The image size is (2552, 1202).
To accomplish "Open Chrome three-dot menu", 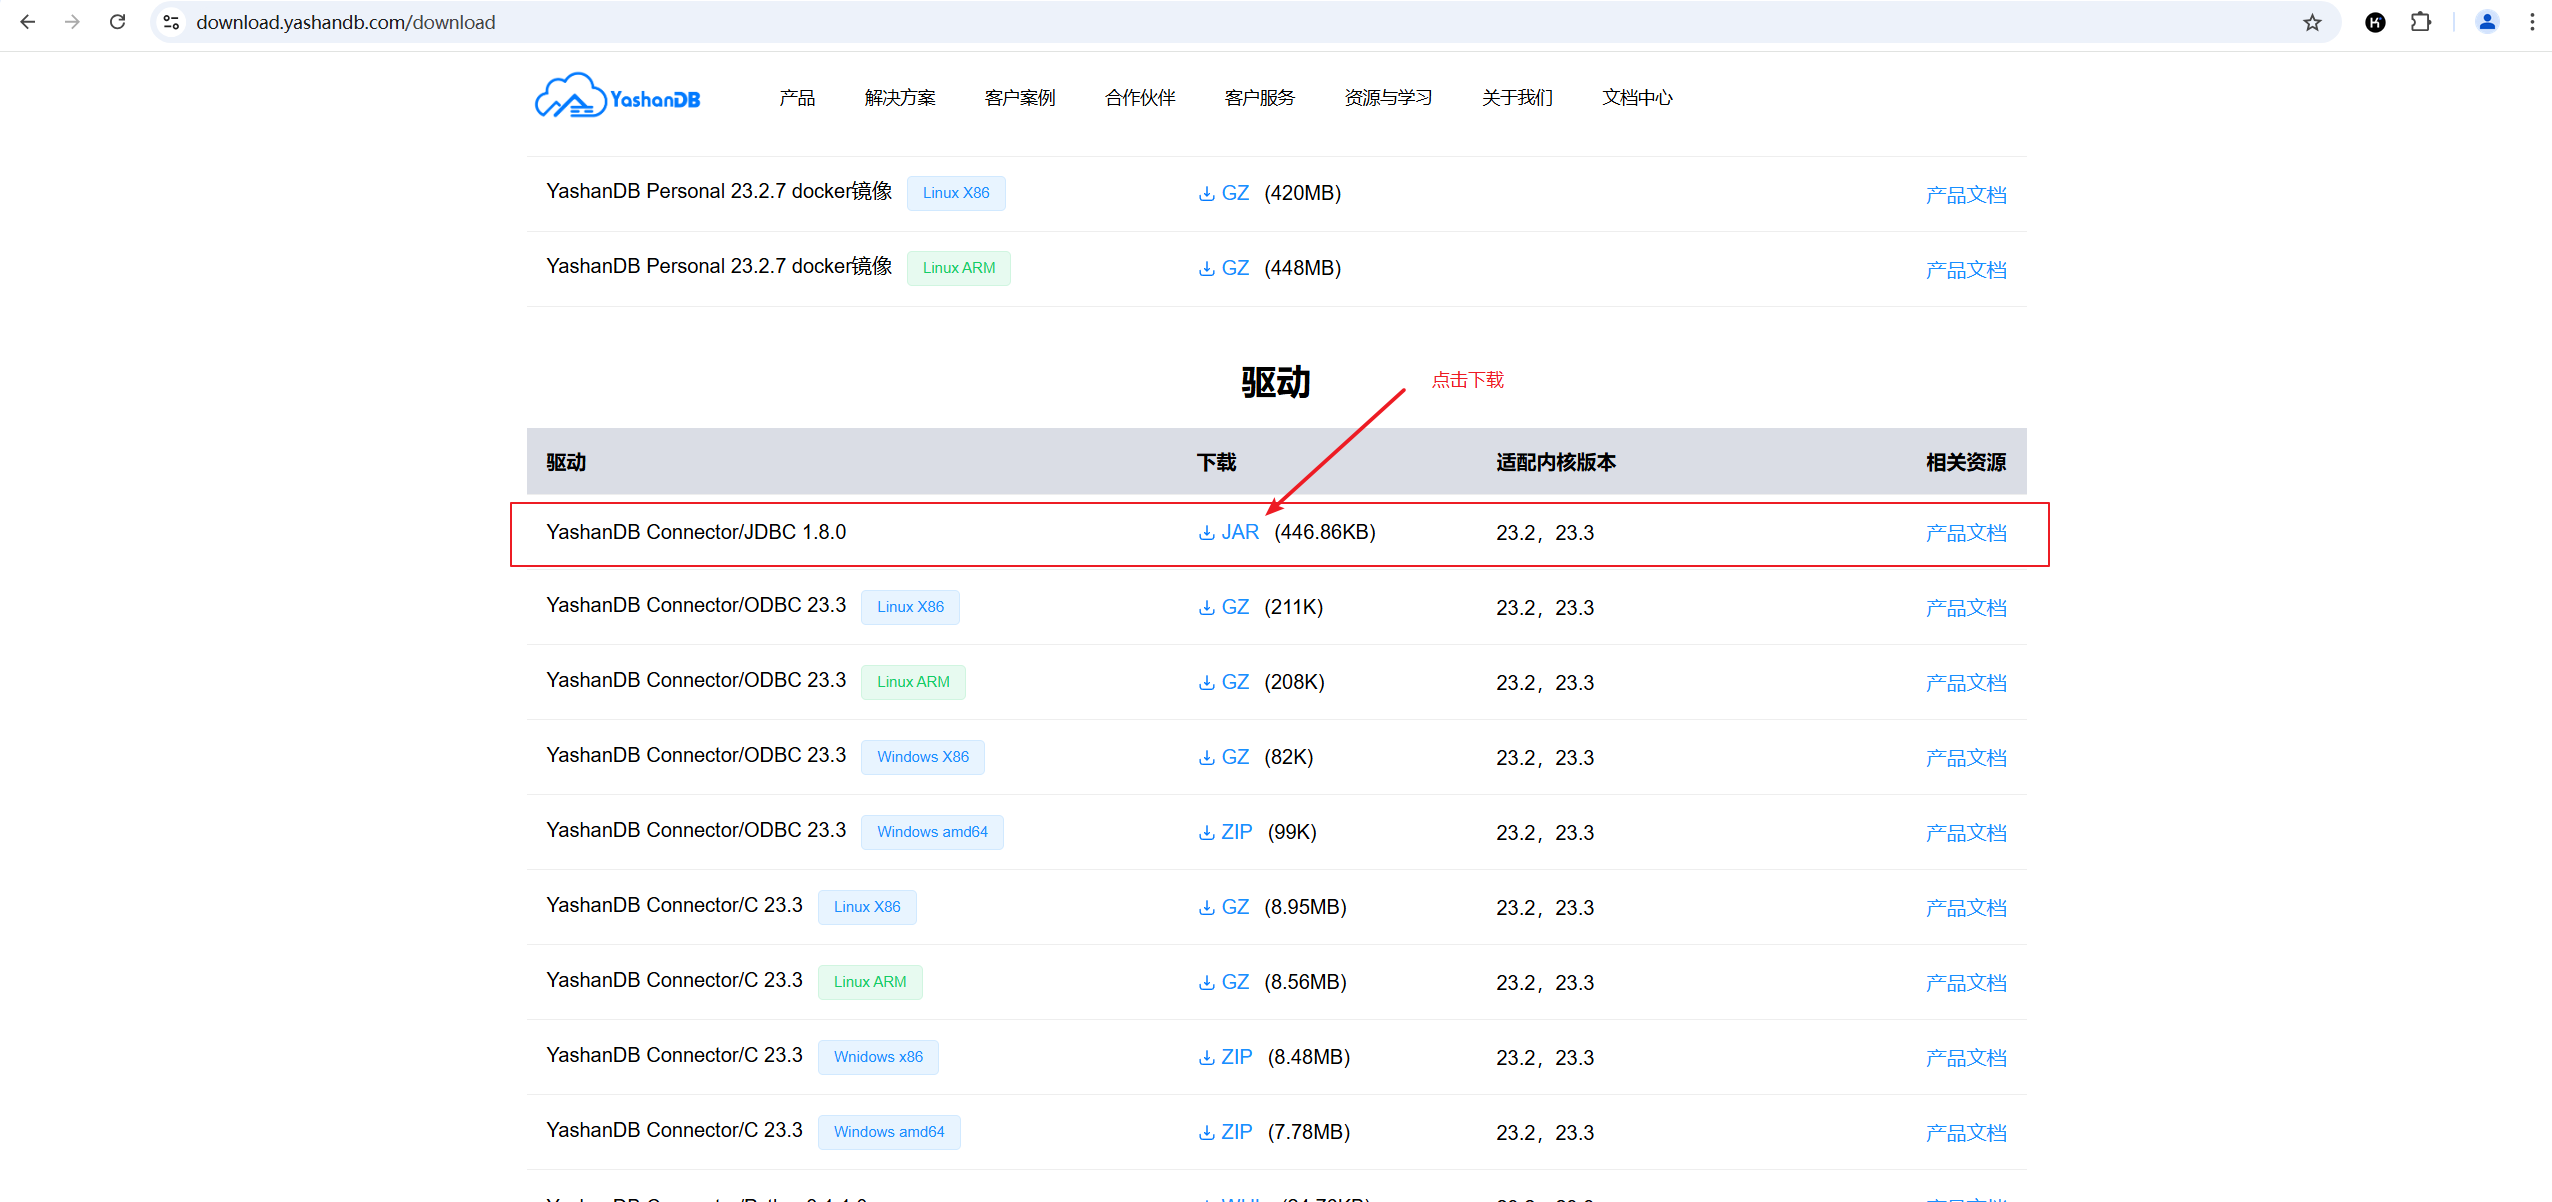I will [x=2532, y=22].
